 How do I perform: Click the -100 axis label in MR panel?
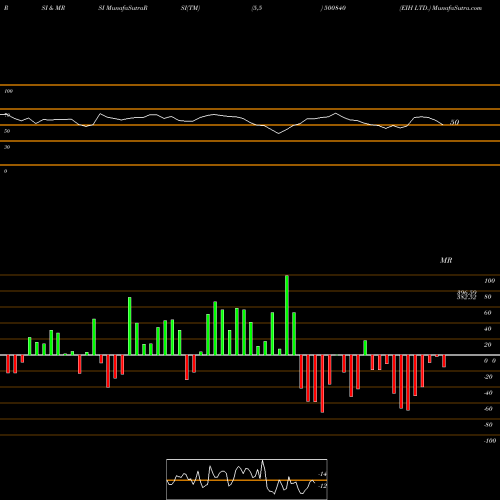(490, 441)
